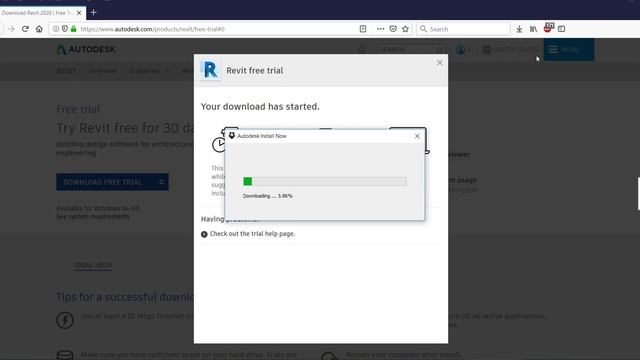Click the Autodesk site search field
Viewport: 640px width, 360px height.
[x=411, y=50]
